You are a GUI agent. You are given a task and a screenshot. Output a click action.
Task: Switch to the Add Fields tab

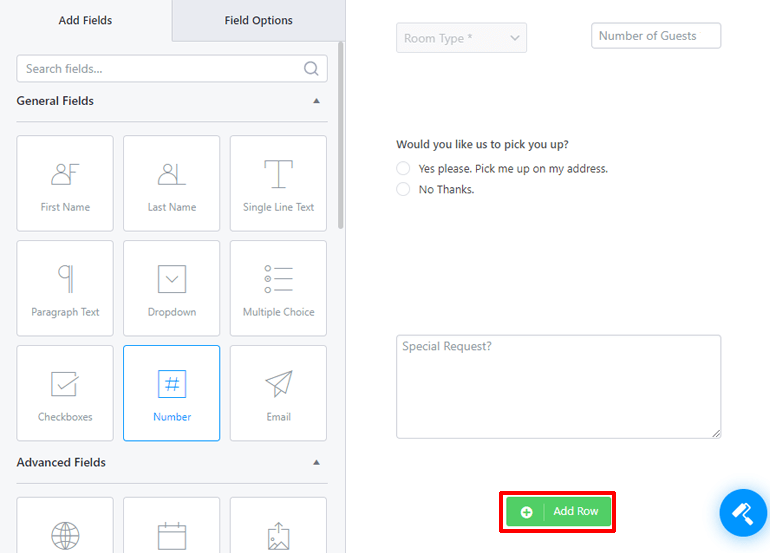85,21
